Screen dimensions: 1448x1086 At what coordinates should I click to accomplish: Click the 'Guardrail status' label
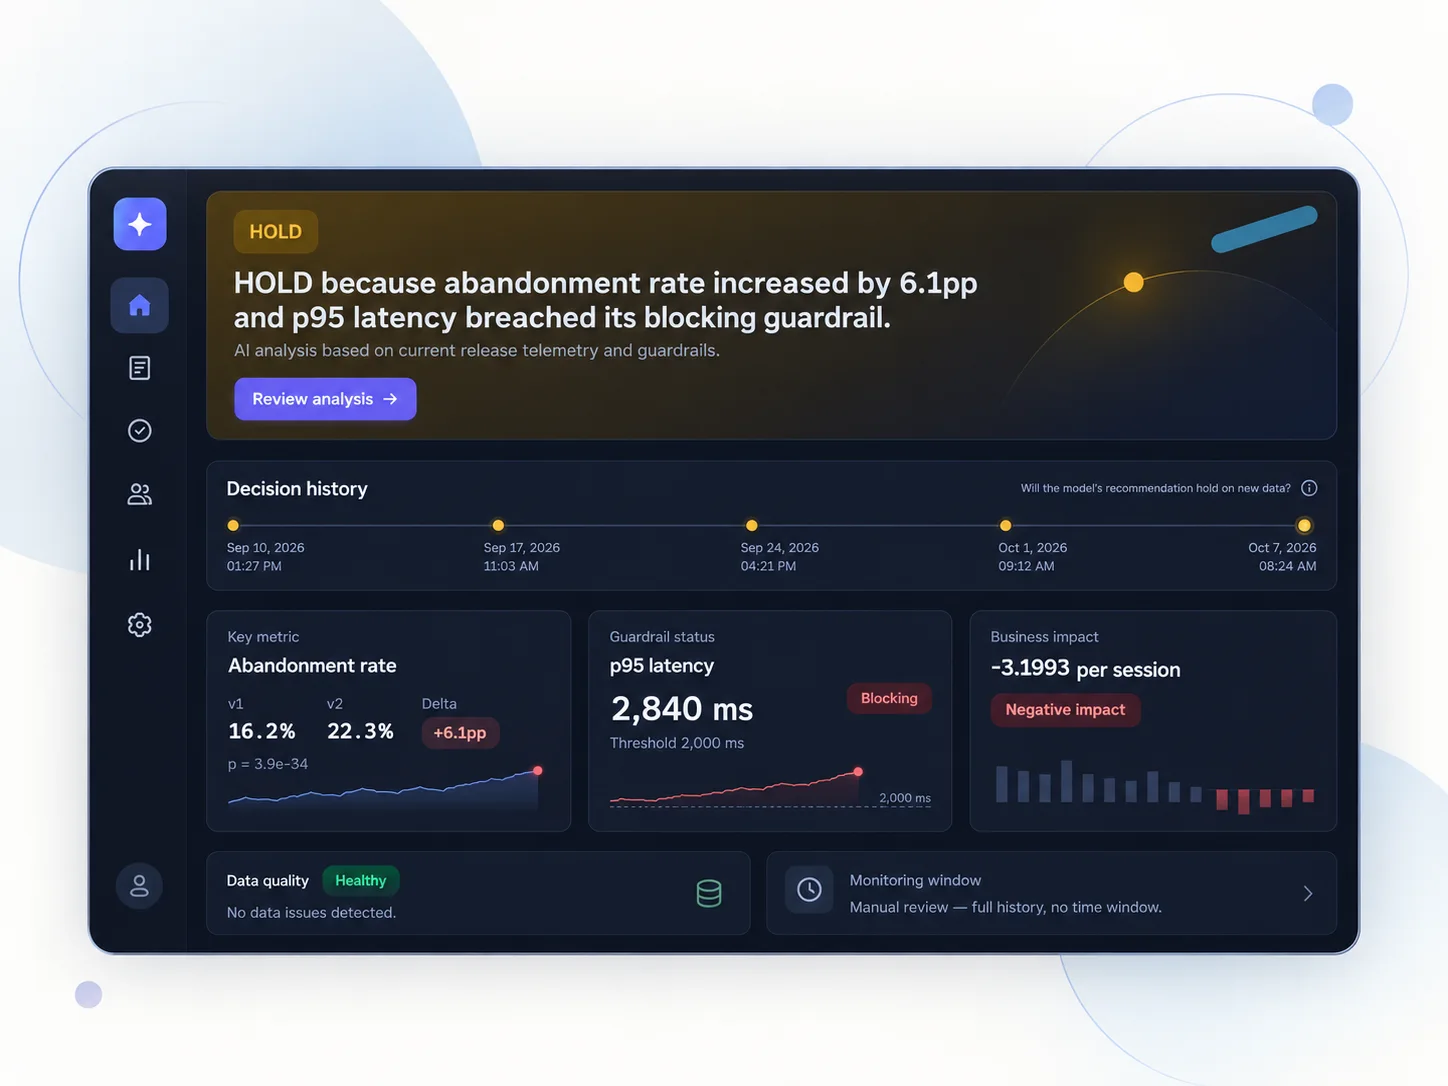tap(662, 637)
